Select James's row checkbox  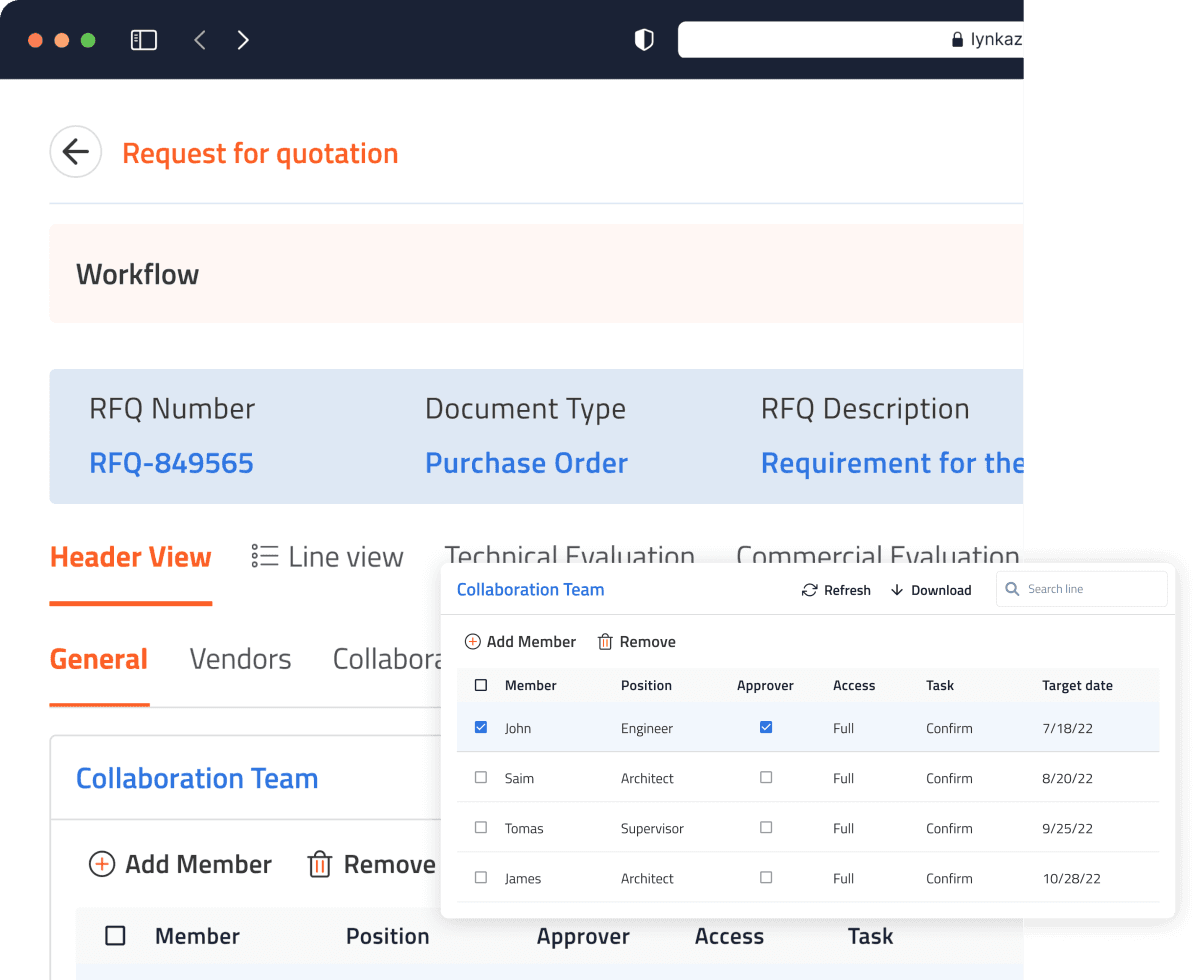point(481,877)
